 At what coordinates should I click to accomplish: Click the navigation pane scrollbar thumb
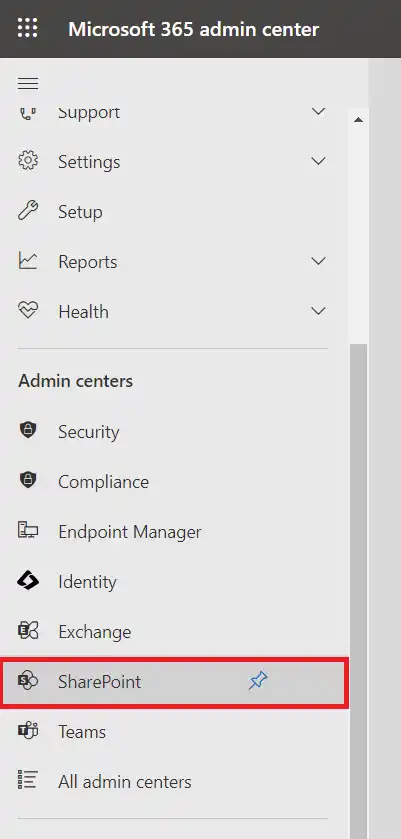pyautogui.click(x=358, y=589)
